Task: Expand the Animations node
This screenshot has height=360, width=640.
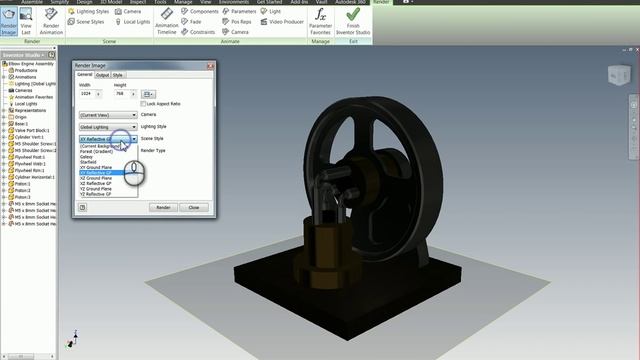Action: 4,77
